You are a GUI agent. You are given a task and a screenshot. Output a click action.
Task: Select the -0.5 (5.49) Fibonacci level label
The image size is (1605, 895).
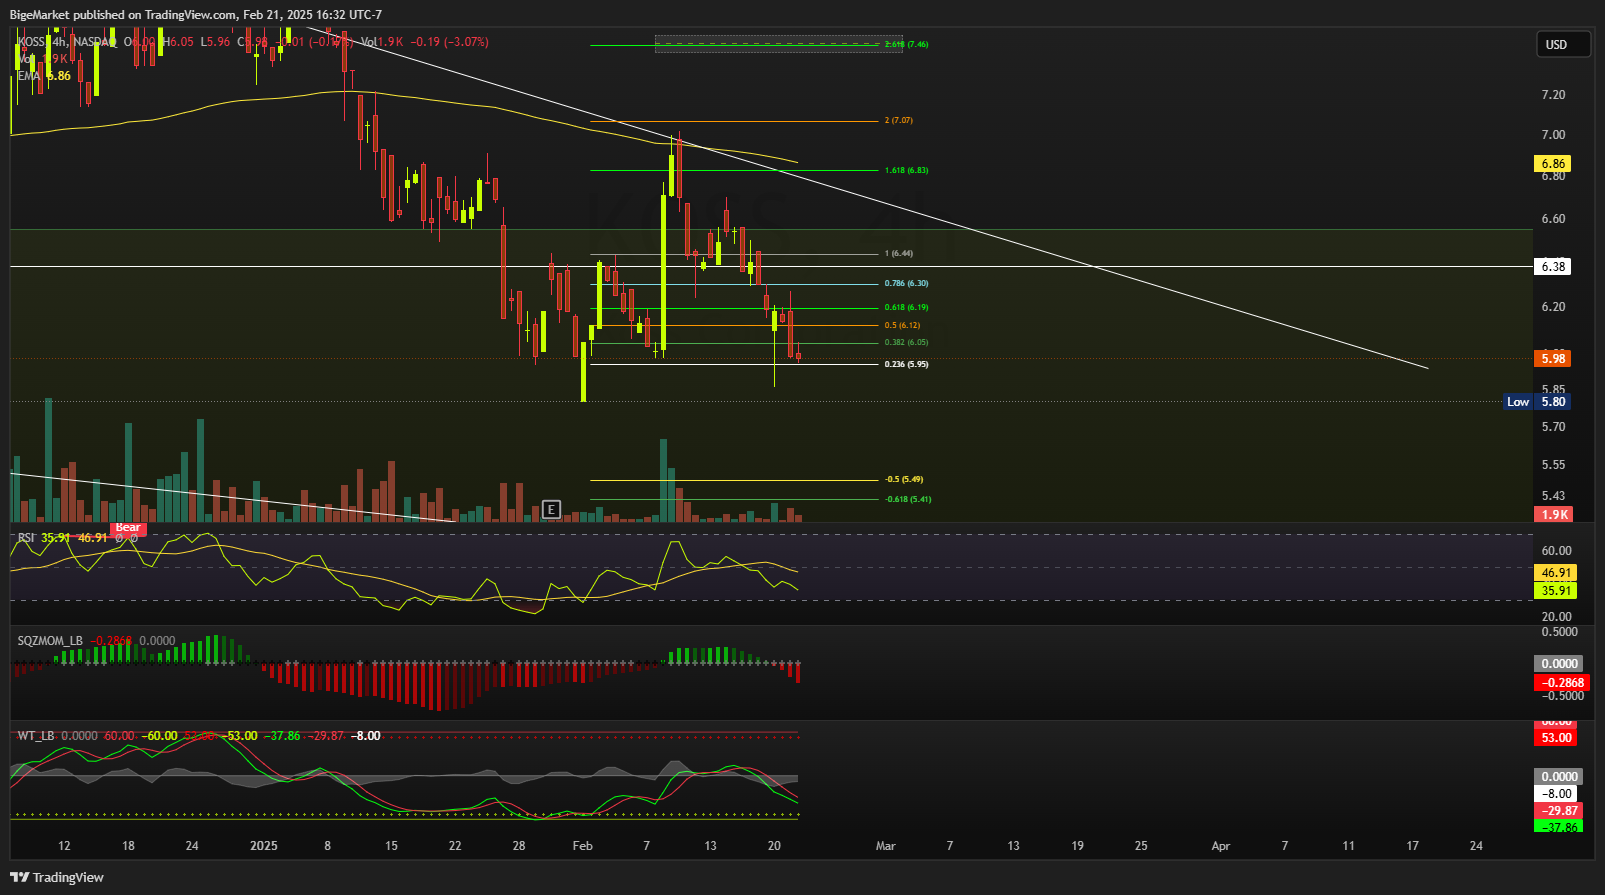pyautogui.click(x=904, y=480)
